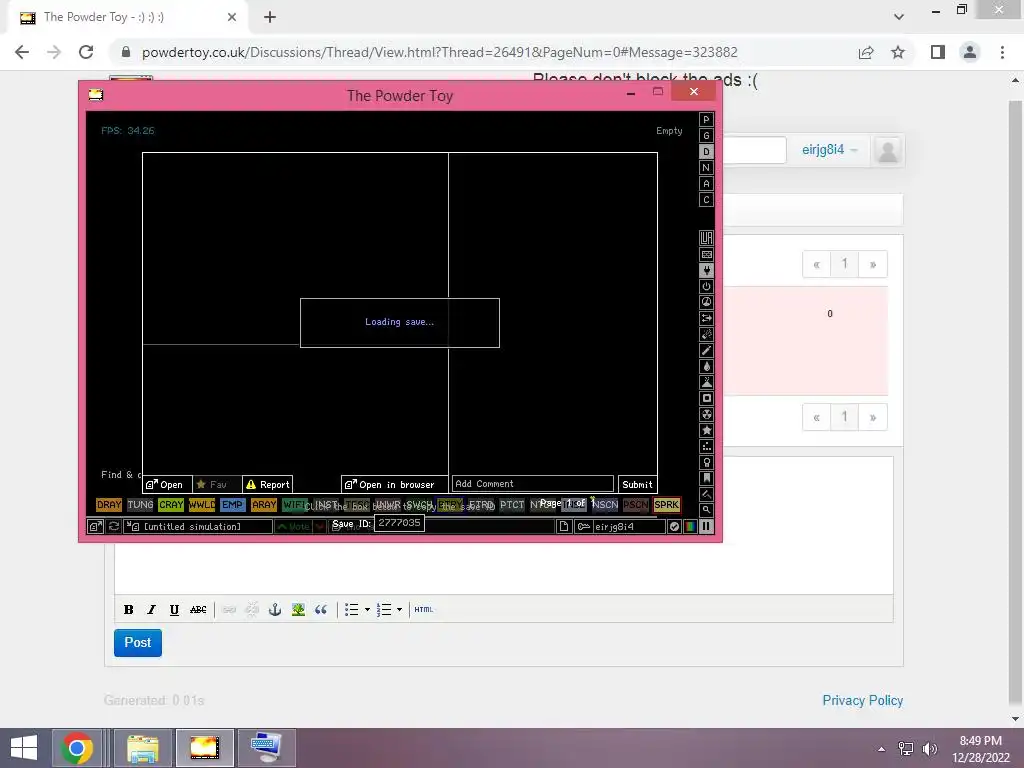Open the Liquids droplet menu section
The height and width of the screenshot is (768, 1024).
click(x=706, y=366)
